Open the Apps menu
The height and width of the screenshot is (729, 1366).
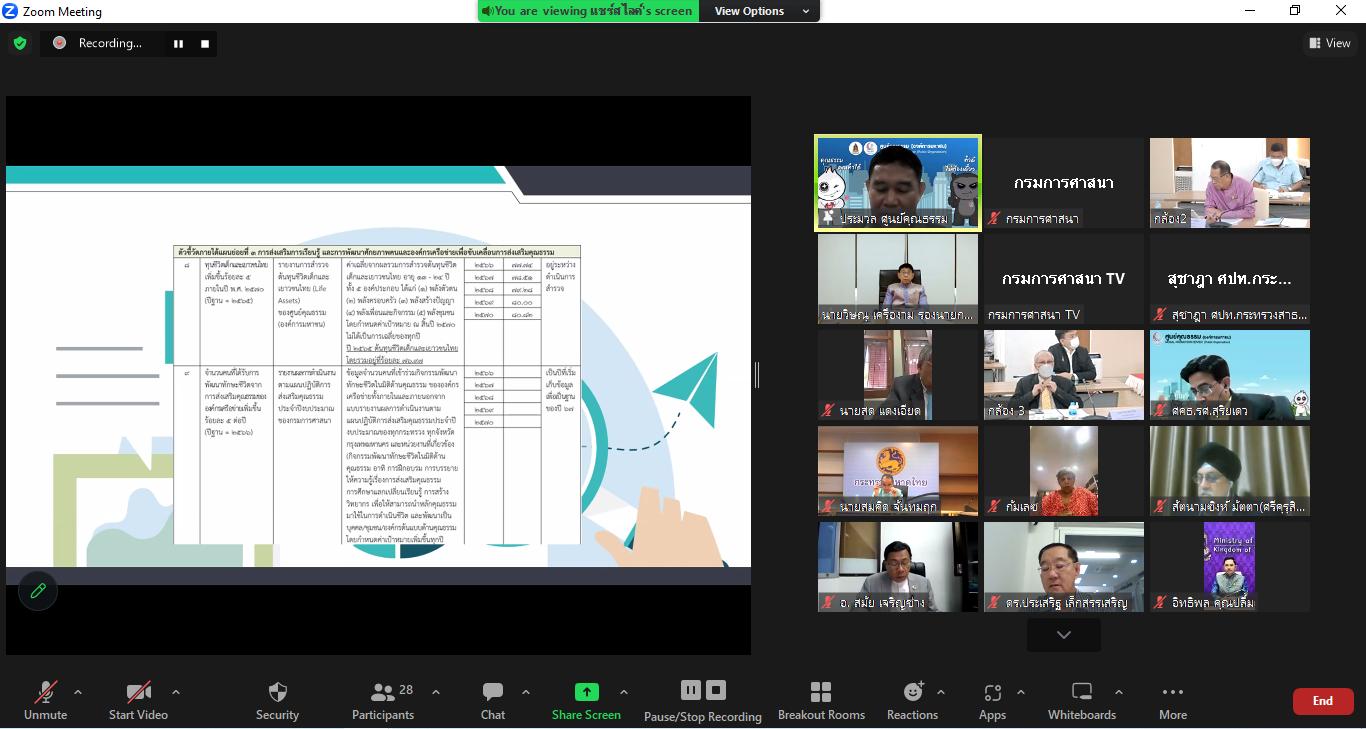(x=992, y=700)
